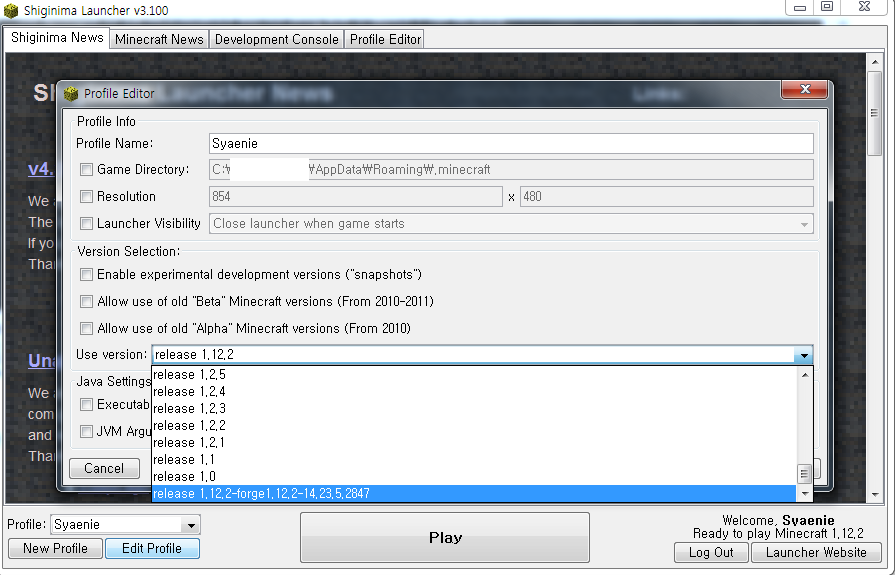Click the Profile Name input field
The width and height of the screenshot is (895, 575).
[x=511, y=143]
